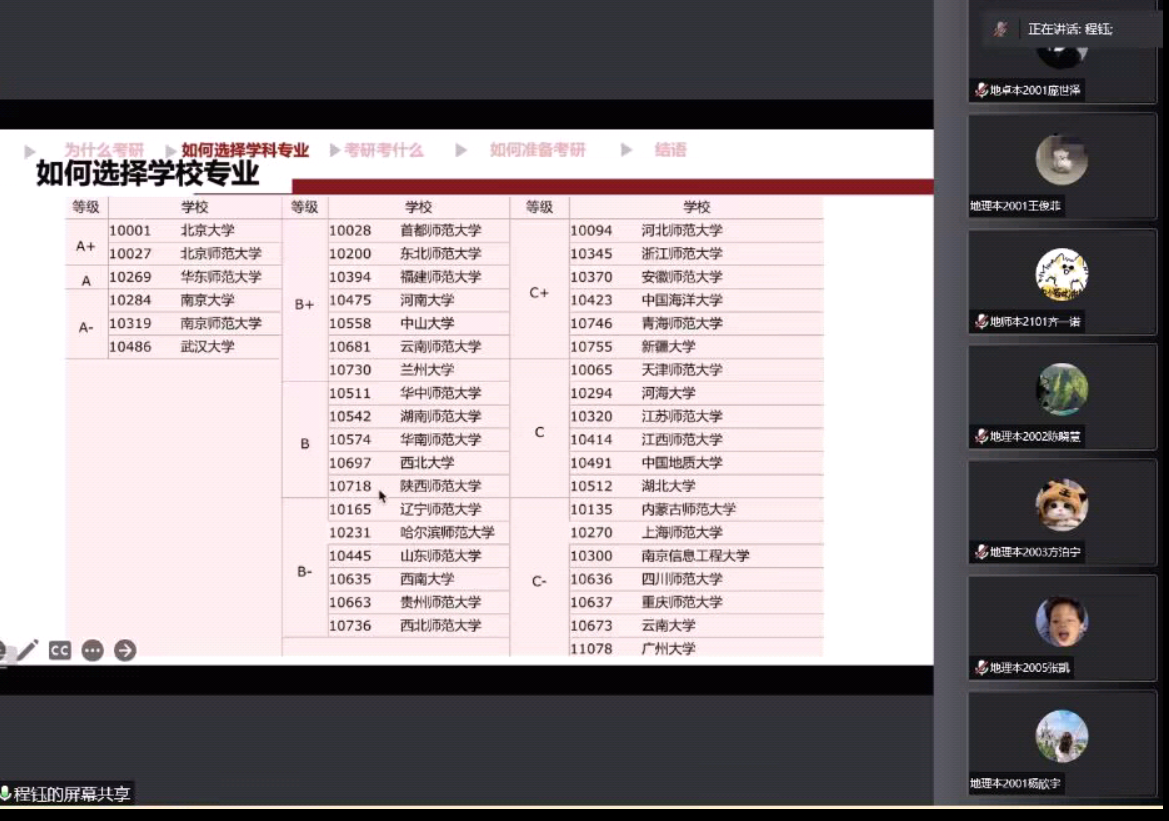Click the 新疆大学 cell
Screen dimensions: 1169x821
pyautogui.click(x=669, y=346)
